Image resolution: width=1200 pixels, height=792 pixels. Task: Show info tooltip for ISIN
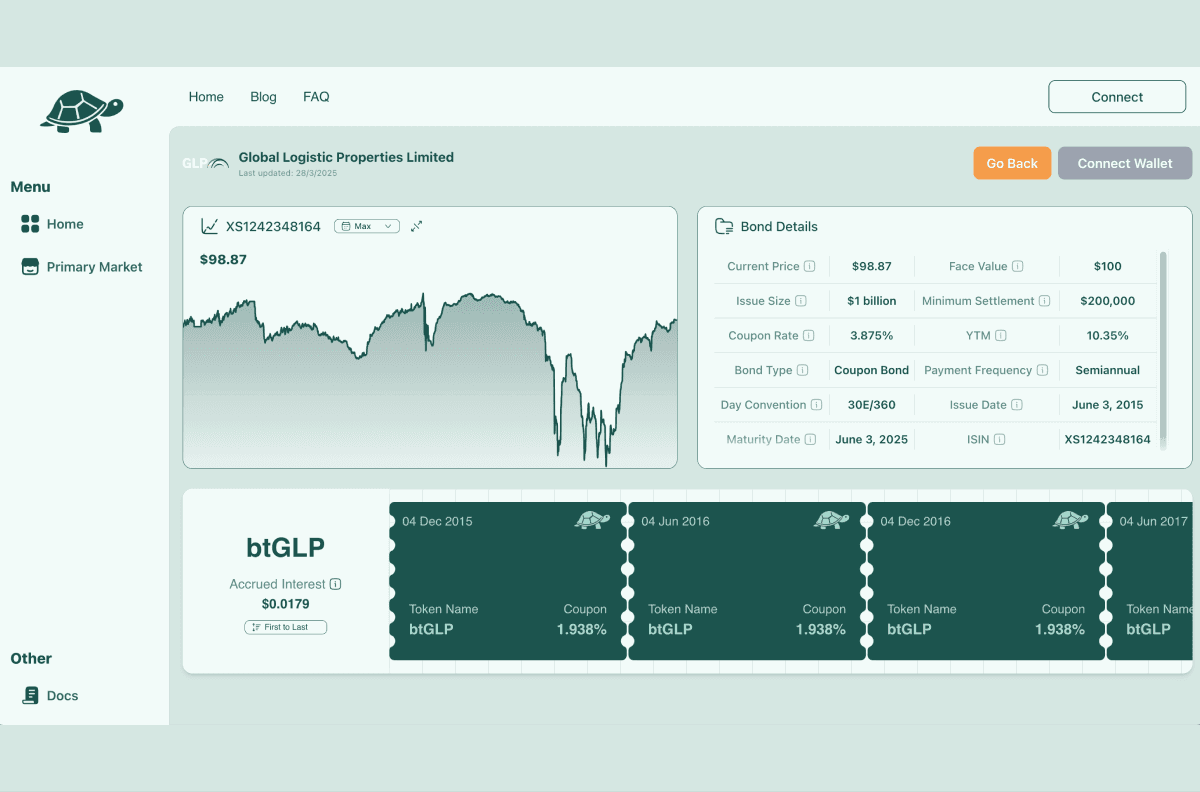tap(999, 439)
